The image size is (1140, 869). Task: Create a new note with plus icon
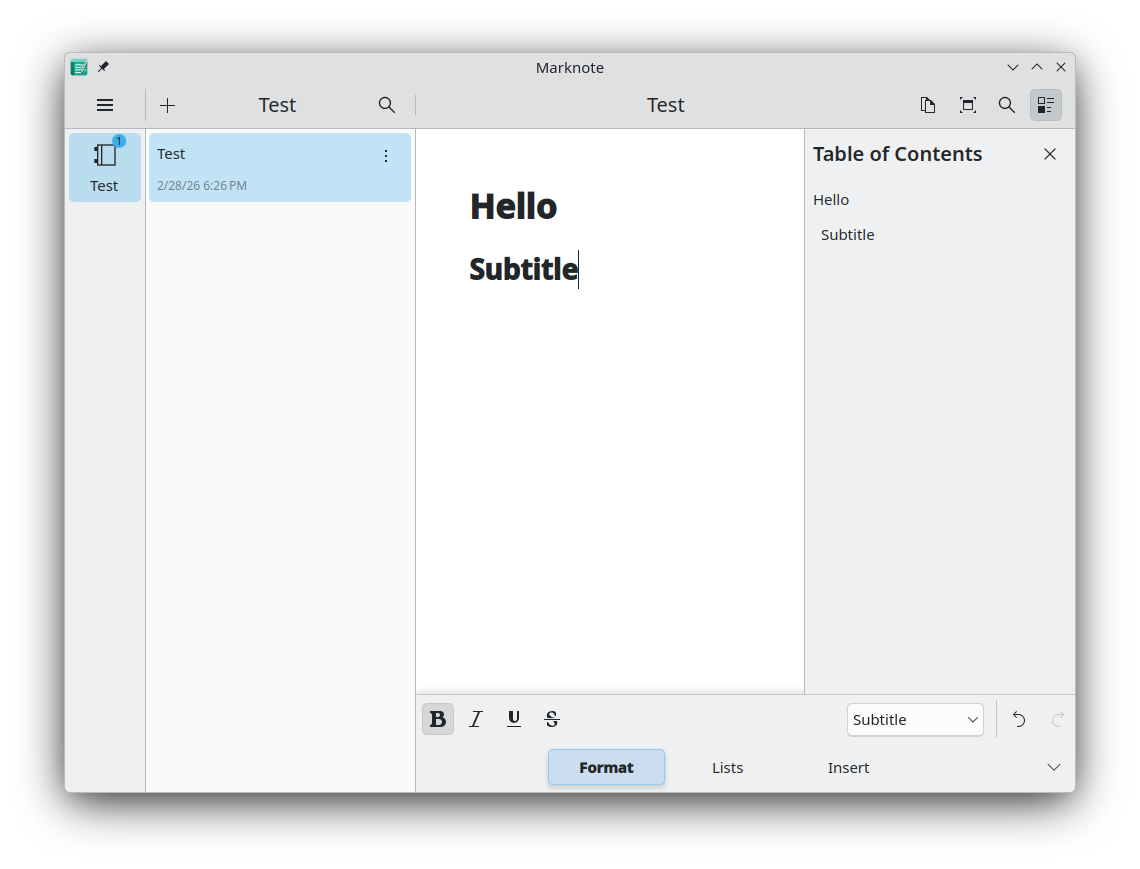point(168,105)
